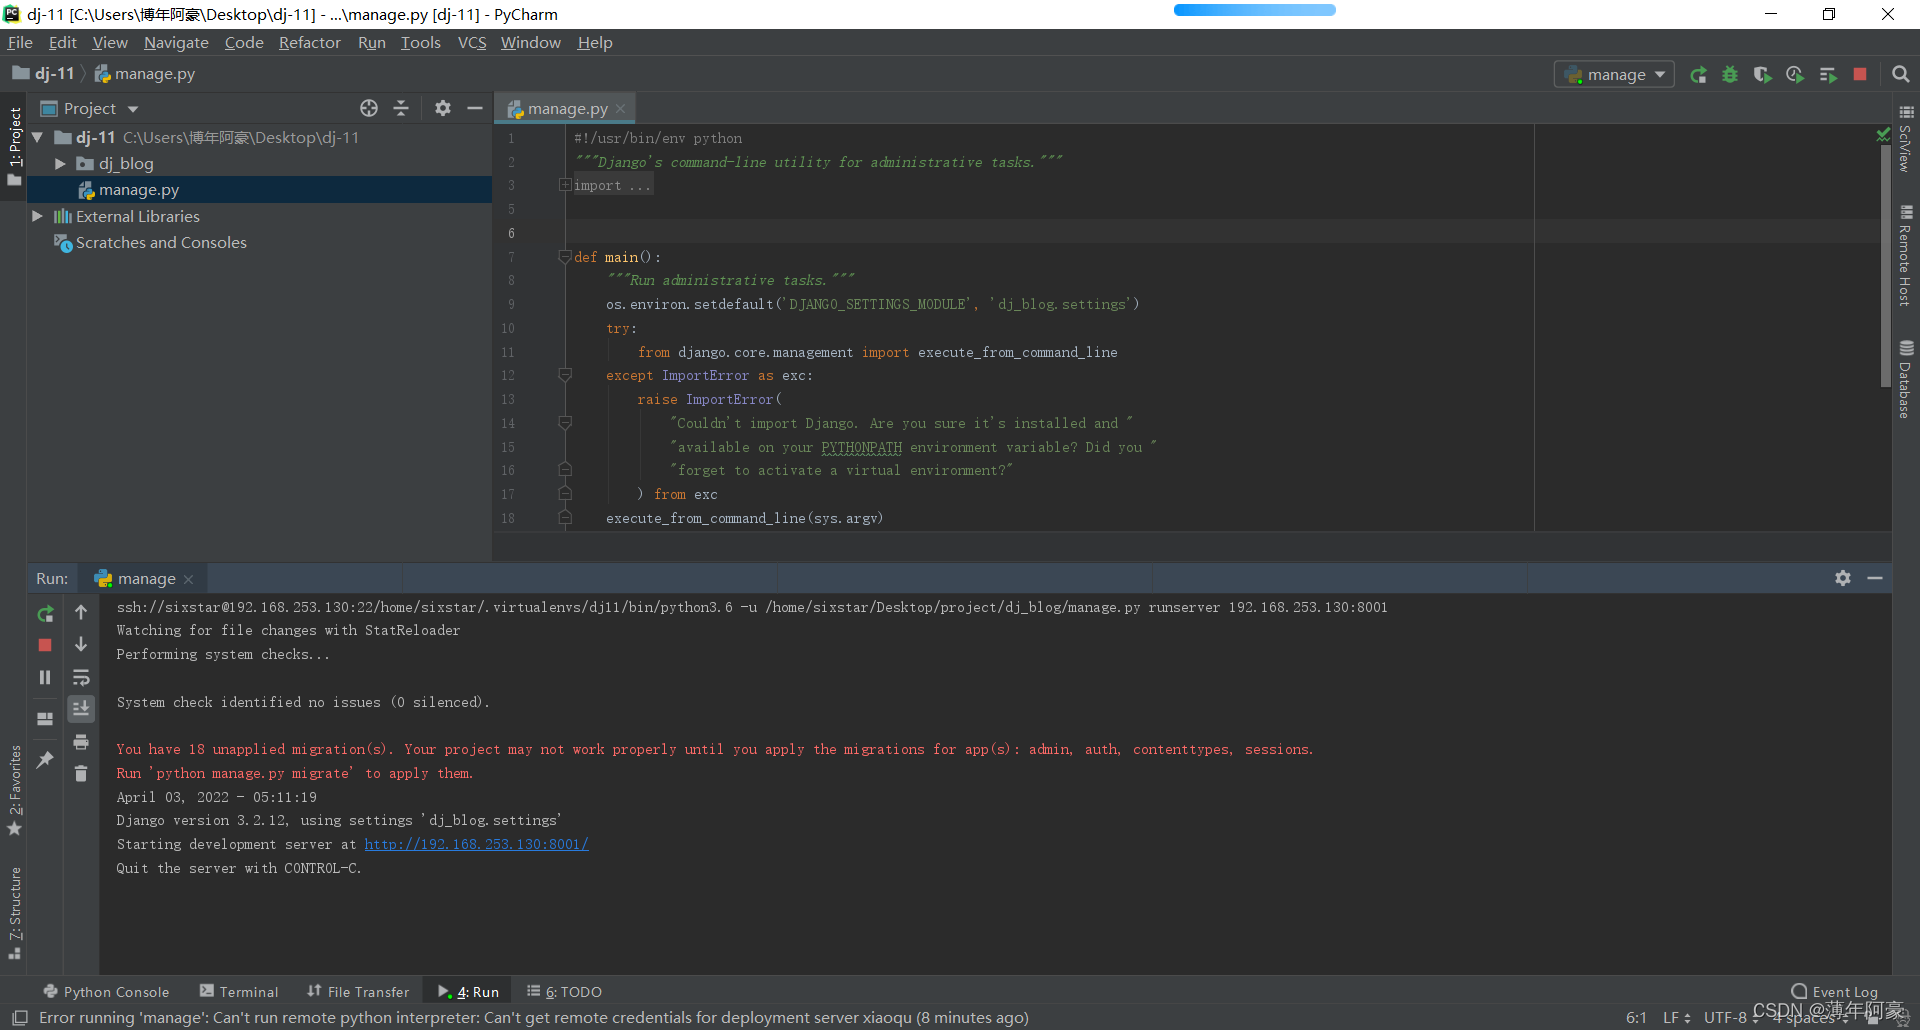Open Project panel settings gear
The image size is (1920, 1030).
pyautogui.click(x=443, y=108)
